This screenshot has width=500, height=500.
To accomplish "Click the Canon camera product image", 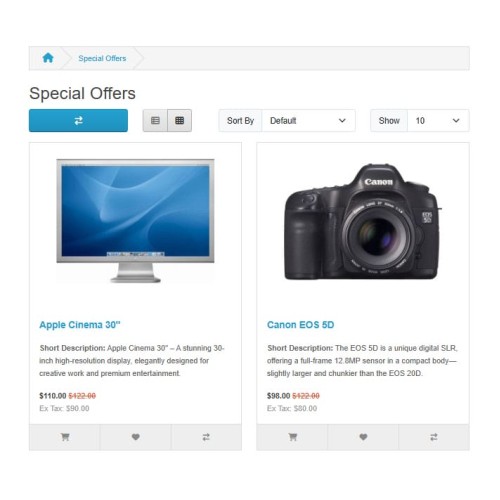I will pos(363,222).
